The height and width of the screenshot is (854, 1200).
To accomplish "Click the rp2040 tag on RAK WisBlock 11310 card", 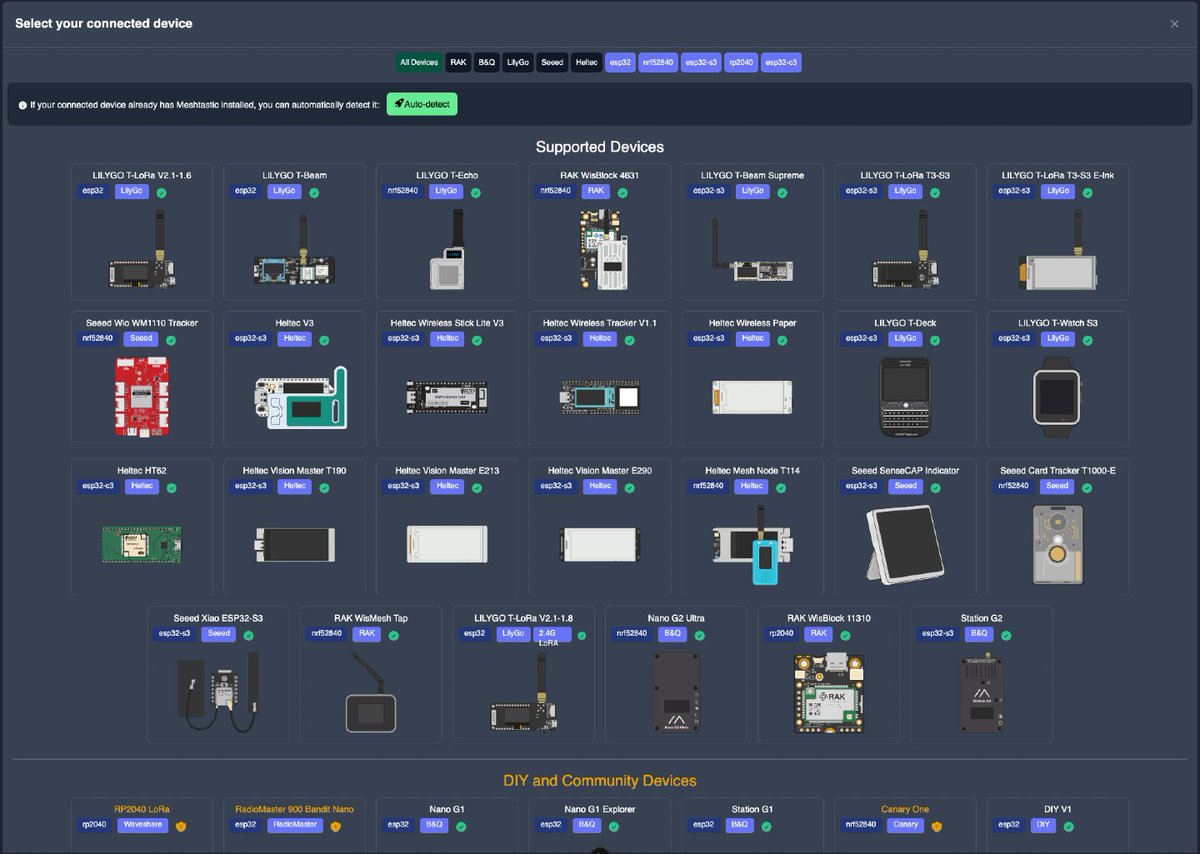I will (x=782, y=634).
